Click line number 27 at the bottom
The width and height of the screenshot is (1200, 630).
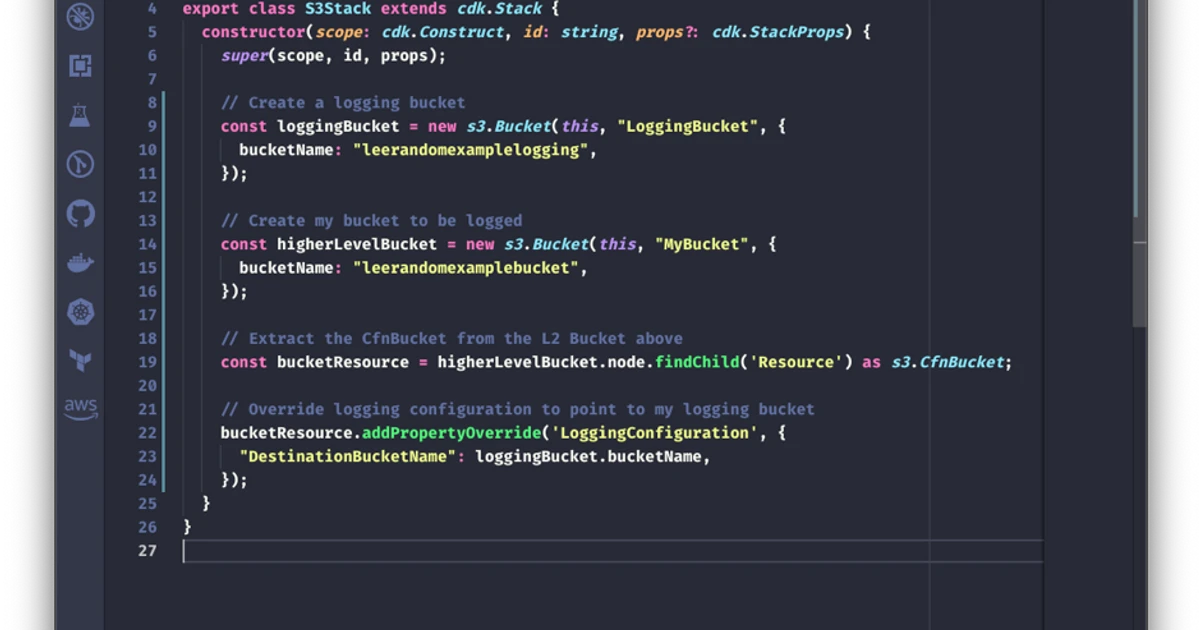tap(147, 550)
